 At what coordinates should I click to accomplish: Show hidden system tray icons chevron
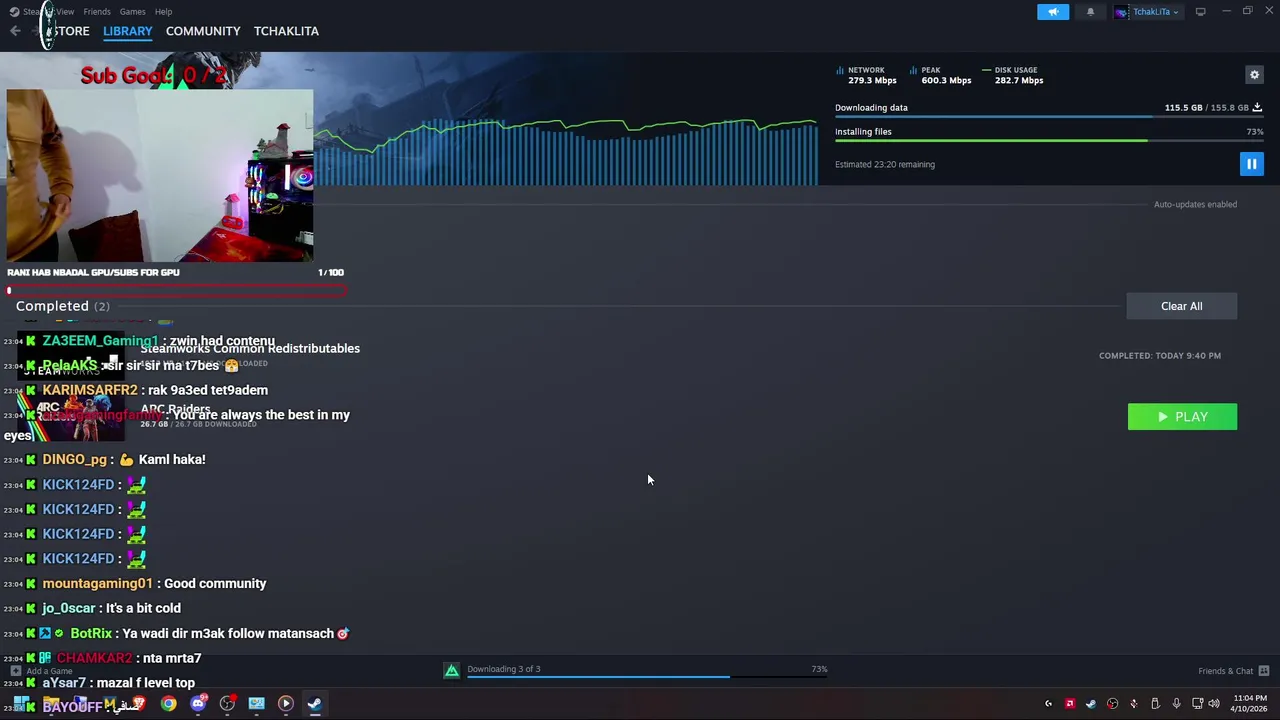(x=1048, y=704)
